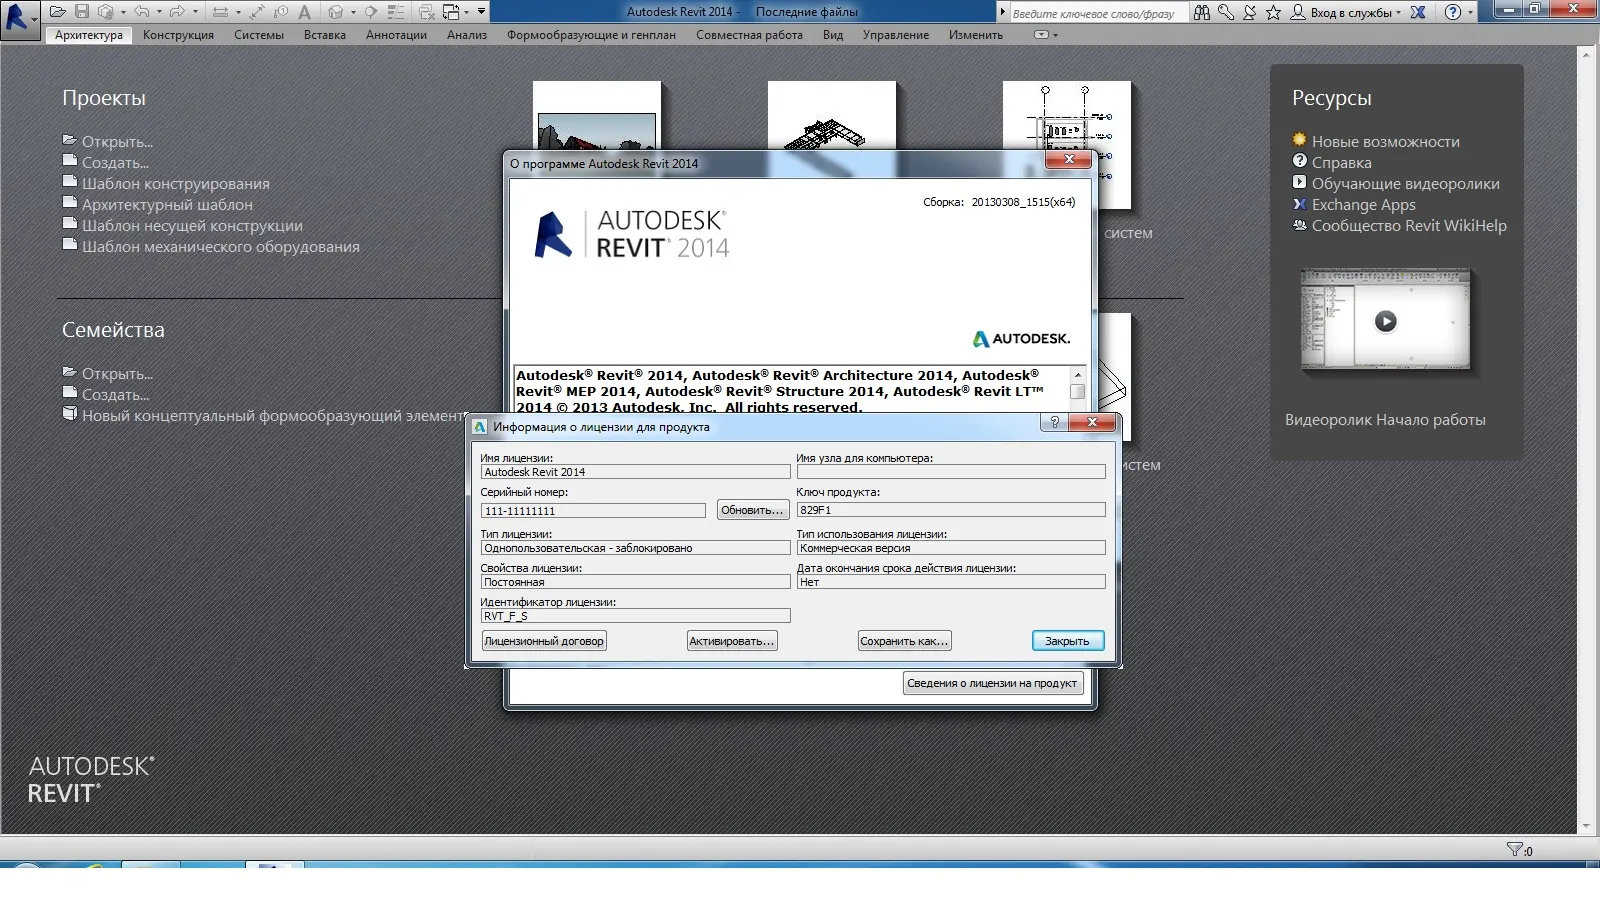Click the Save diskette icon
The image size is (1600, 900).
pos(82,12)
